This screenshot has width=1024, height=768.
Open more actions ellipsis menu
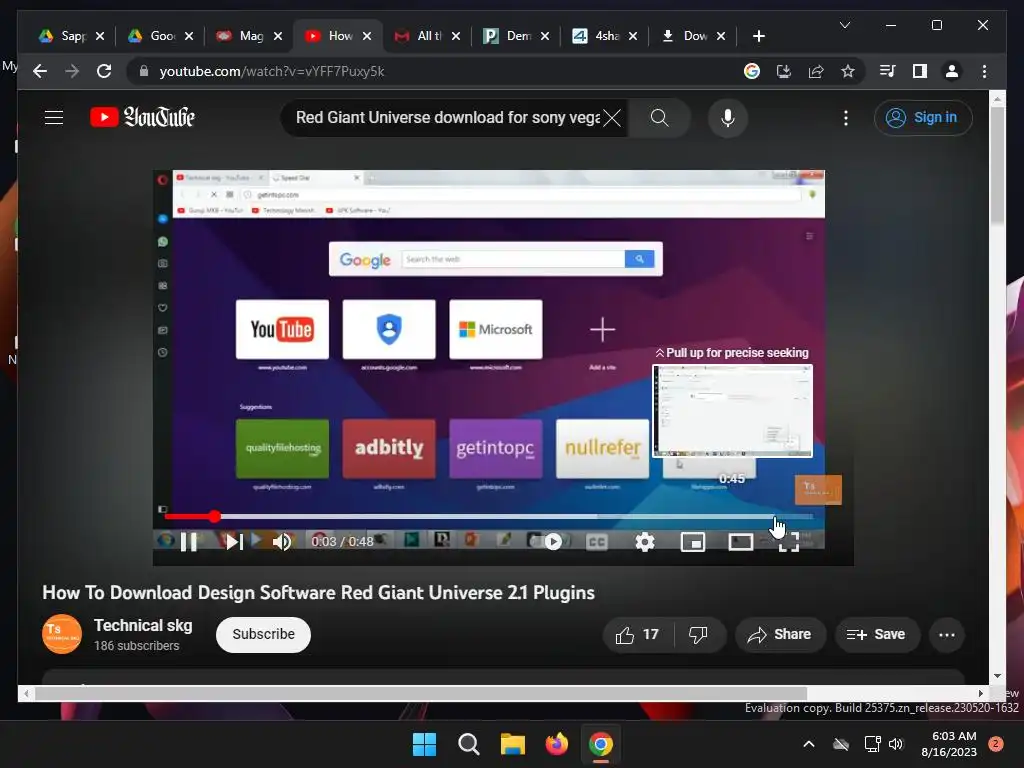(x=946, y=635)
